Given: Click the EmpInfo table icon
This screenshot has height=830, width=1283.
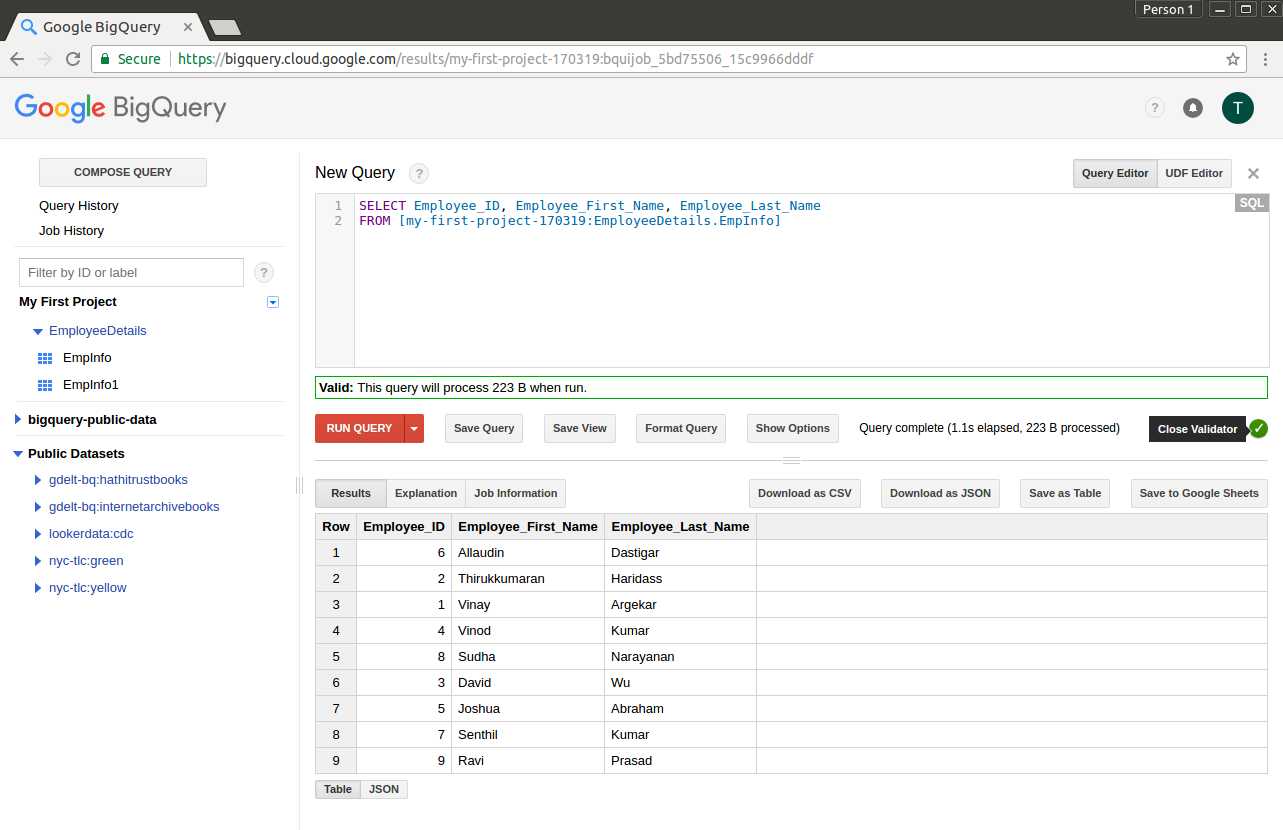Looking at the screenshot, I should point(45,358).
